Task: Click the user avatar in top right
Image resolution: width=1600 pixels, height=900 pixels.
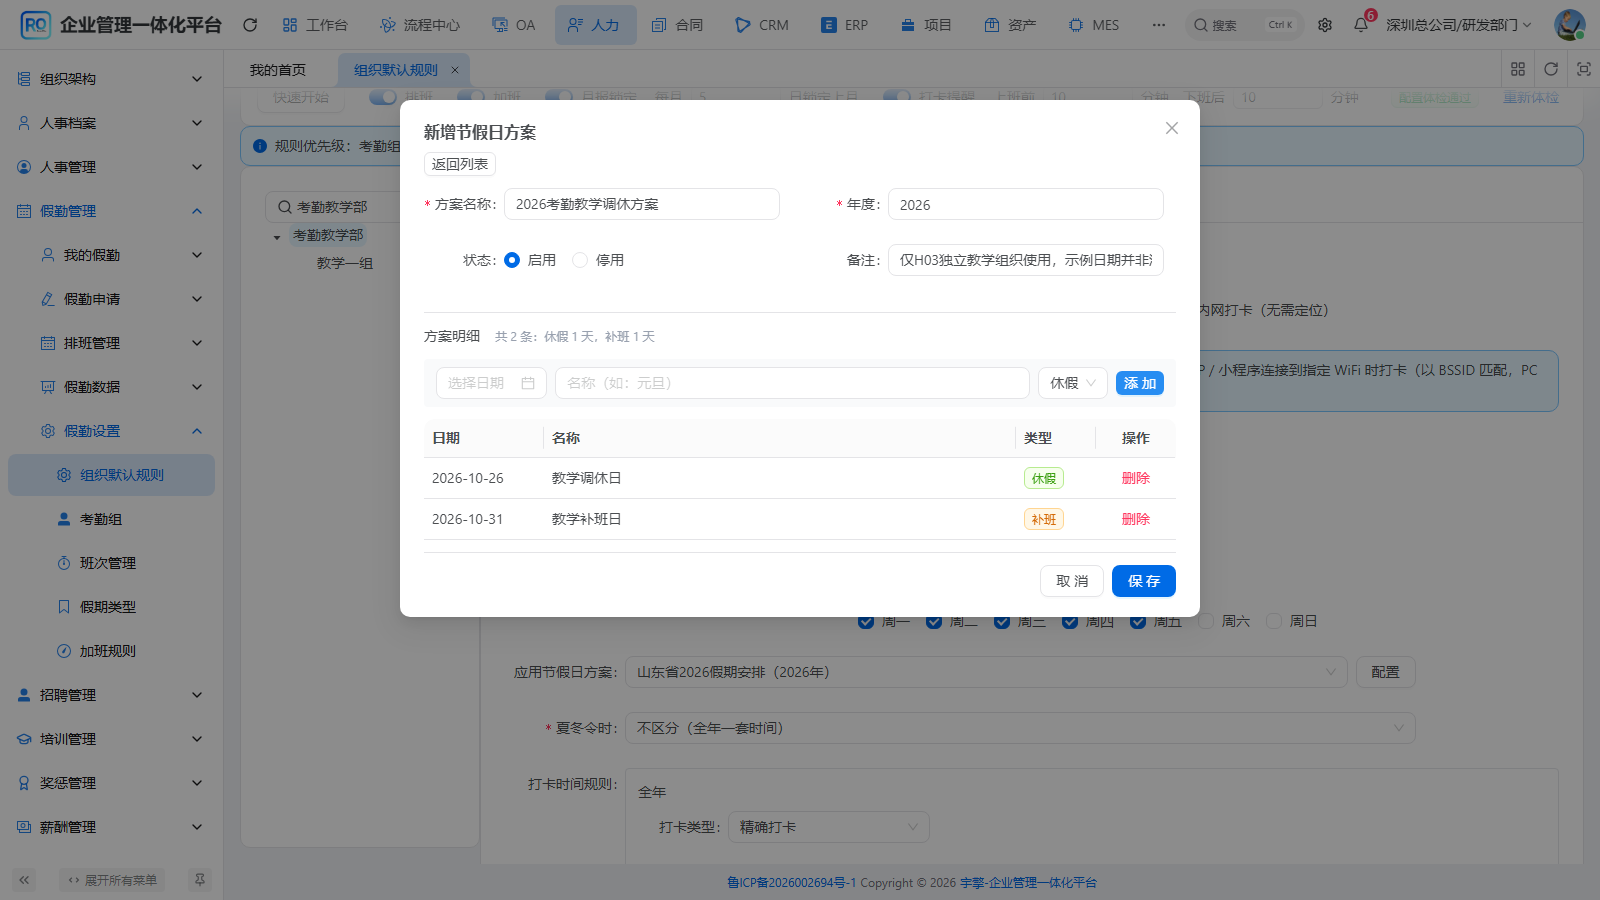Action: [x=1569, y=25]
